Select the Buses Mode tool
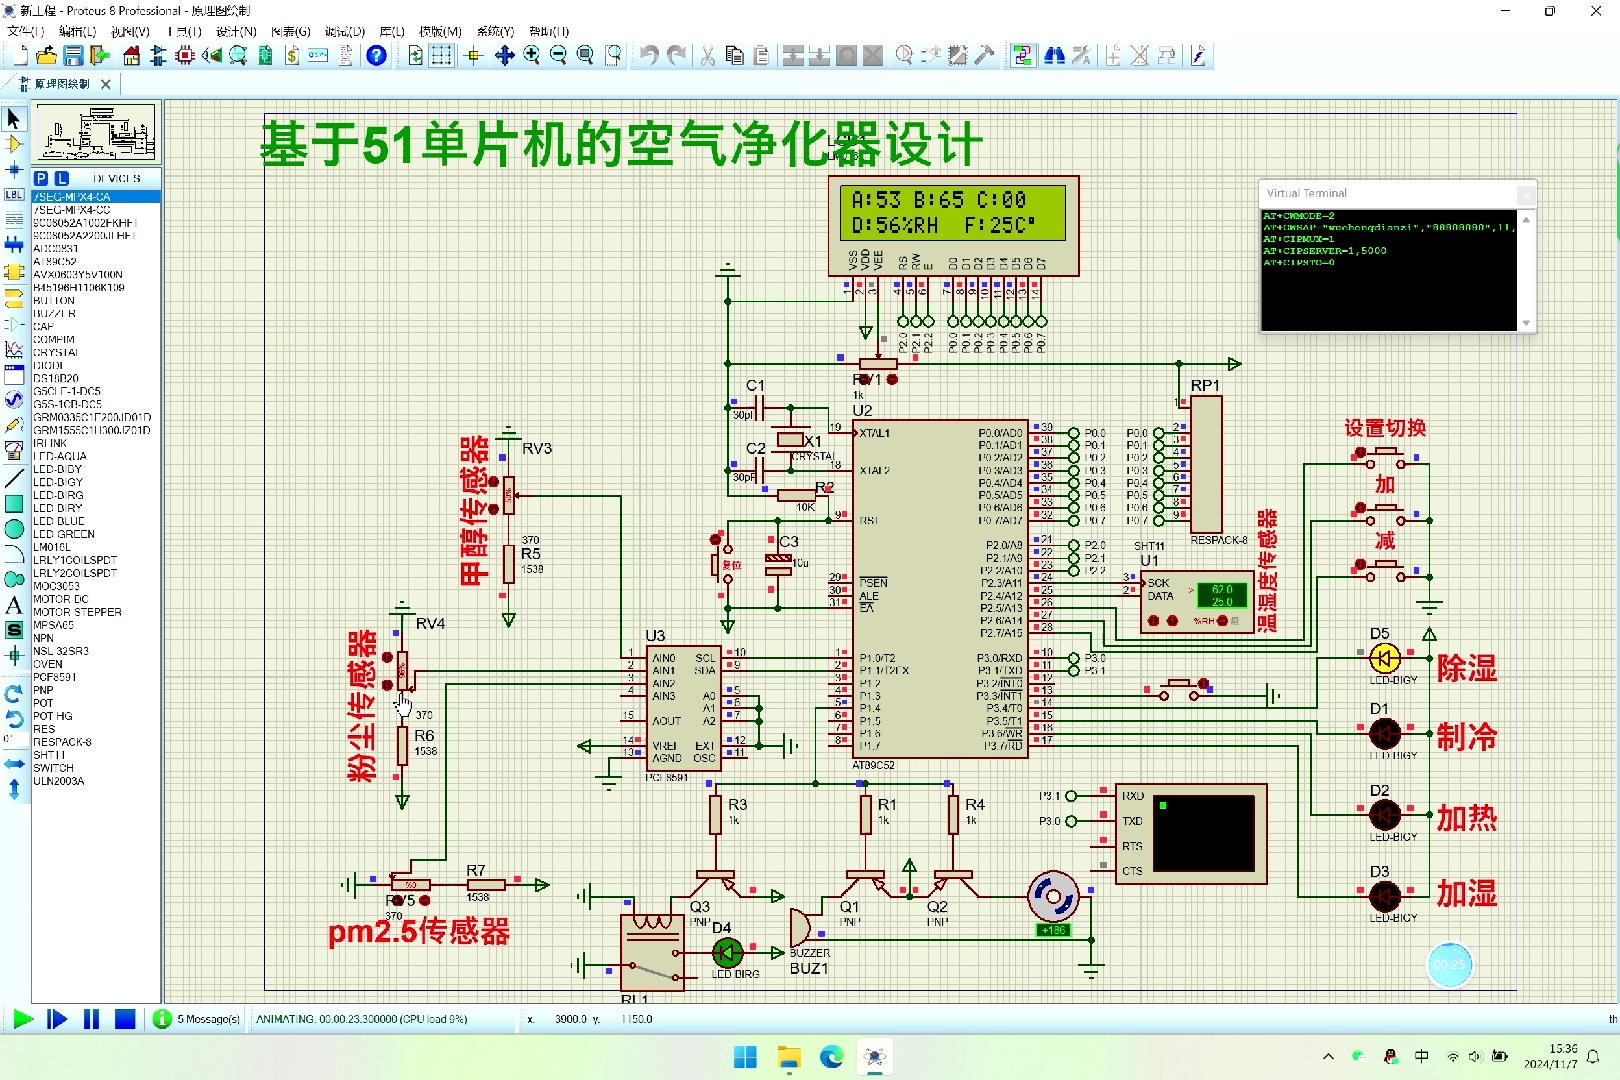Image resolution: width=1620 pixels, height=1080 pixels. (13, 244)
